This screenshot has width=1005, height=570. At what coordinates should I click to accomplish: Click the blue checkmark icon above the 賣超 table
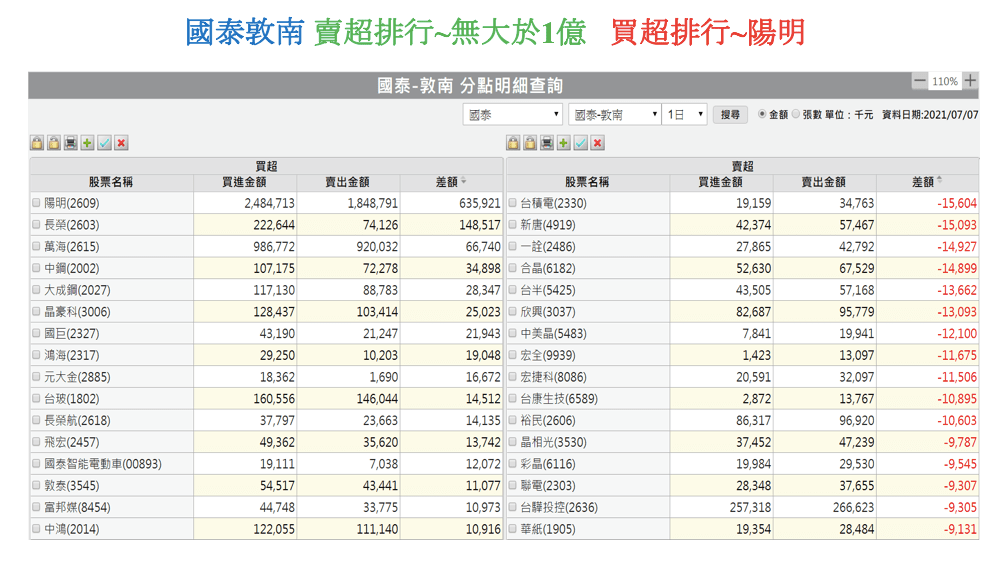[x=581, y=143]
